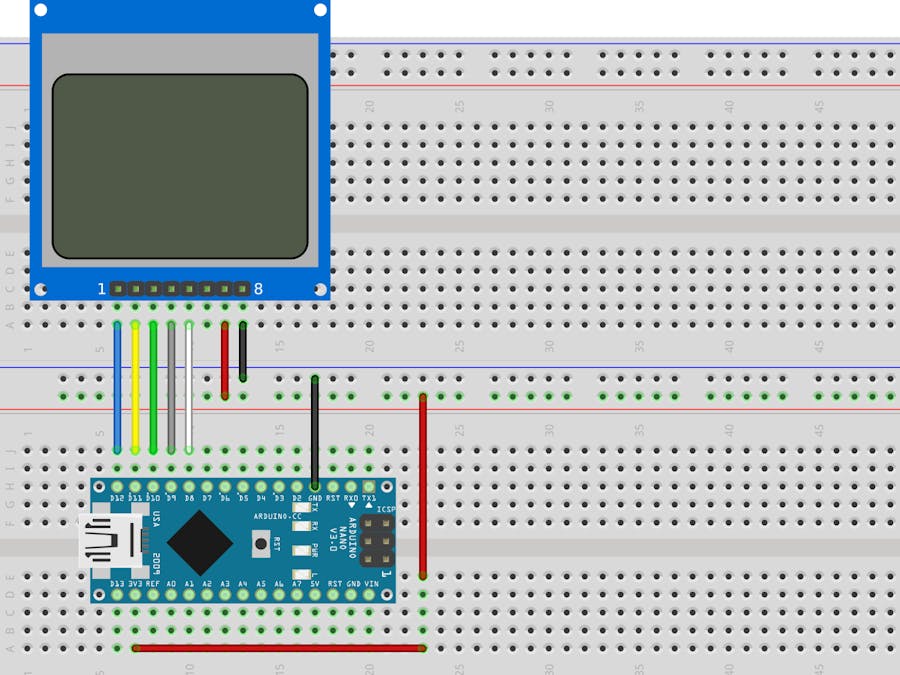Click the A2 pin on the Arduino
This screenshot has height=675, width=900.
point(207,595)
